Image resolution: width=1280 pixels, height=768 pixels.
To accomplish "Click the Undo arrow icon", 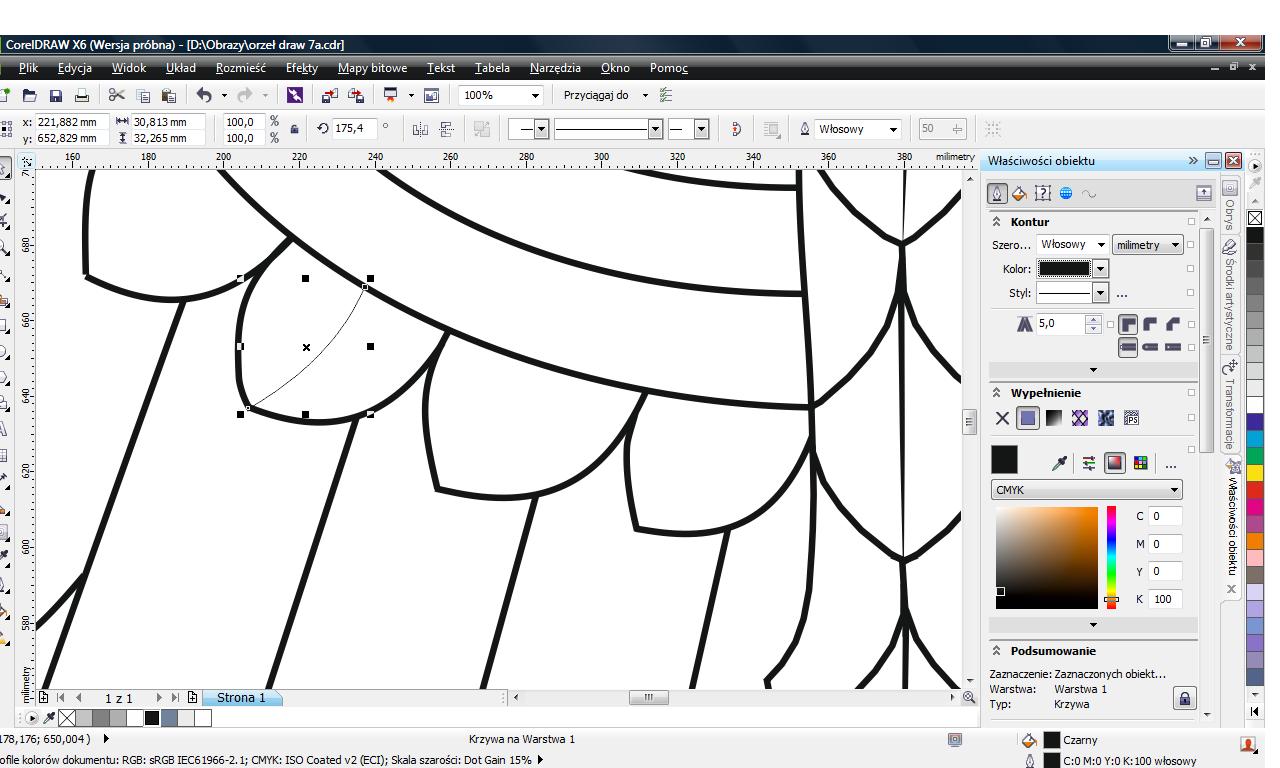I will [204, 96].
